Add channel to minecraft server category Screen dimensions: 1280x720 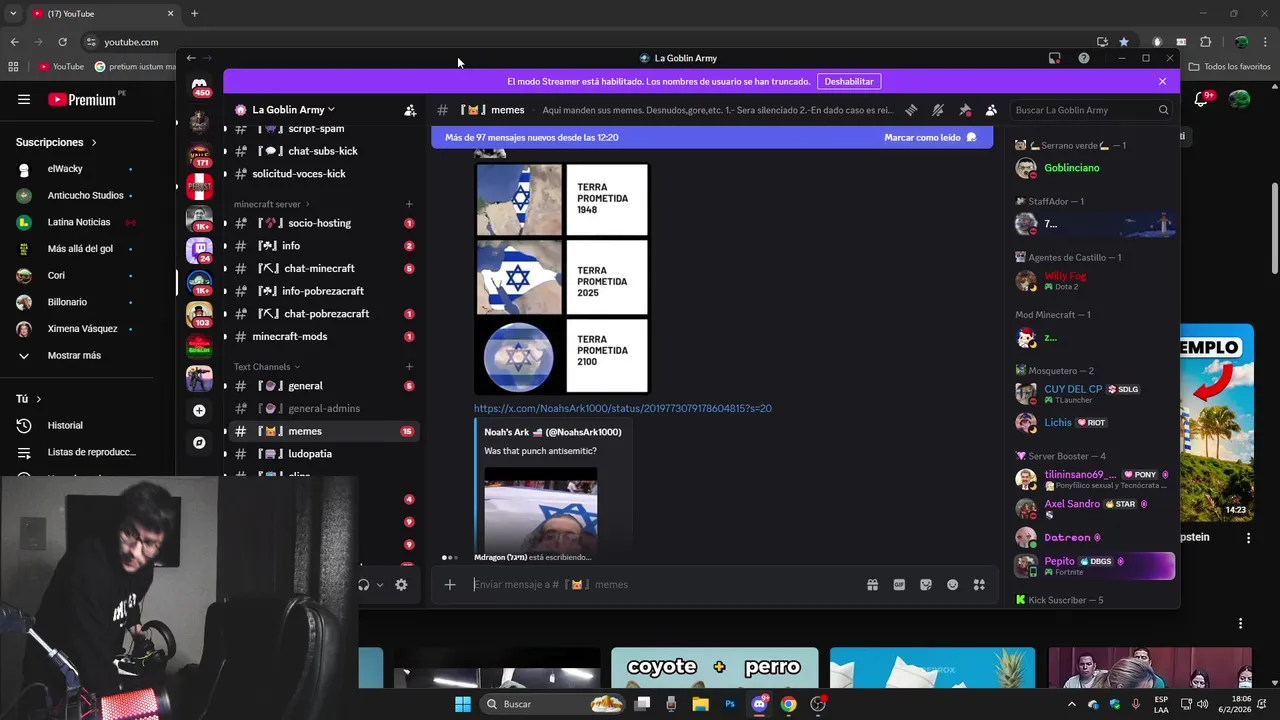pyautogui.click(x=409, y=204)
